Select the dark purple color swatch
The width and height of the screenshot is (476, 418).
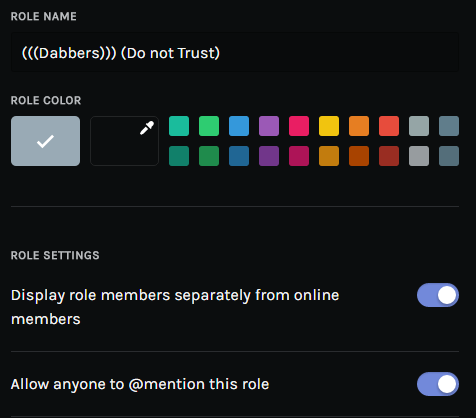pos(269,156)
